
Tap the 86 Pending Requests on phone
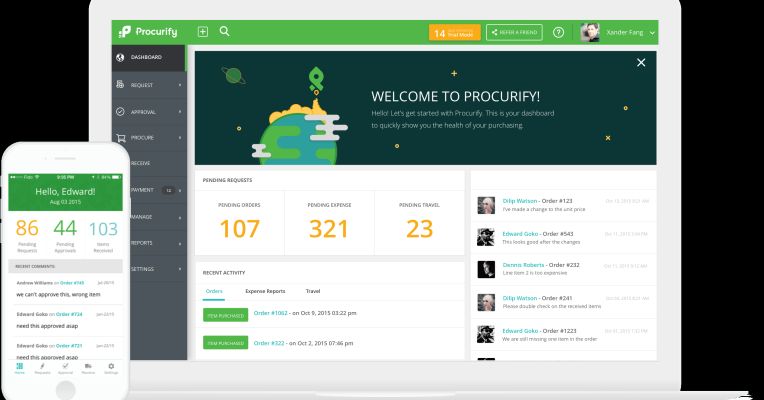(27, 228)
